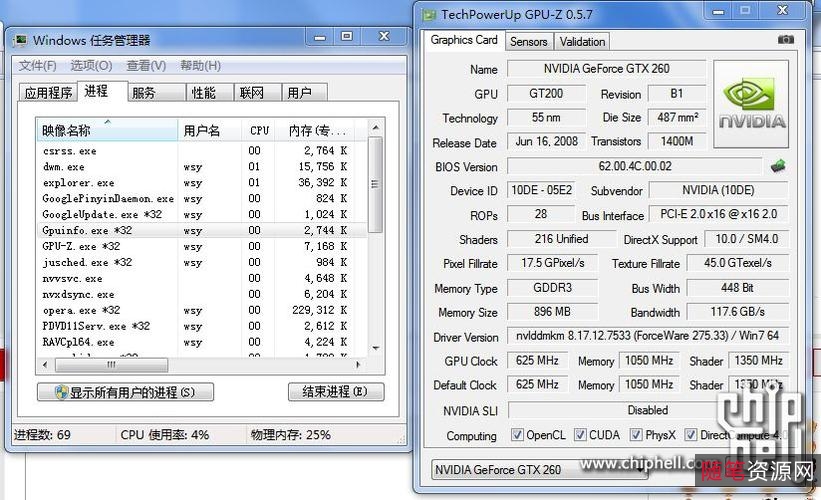Open the 选项(O) menu
Viewport: 821px width, 500px height.
91,66
